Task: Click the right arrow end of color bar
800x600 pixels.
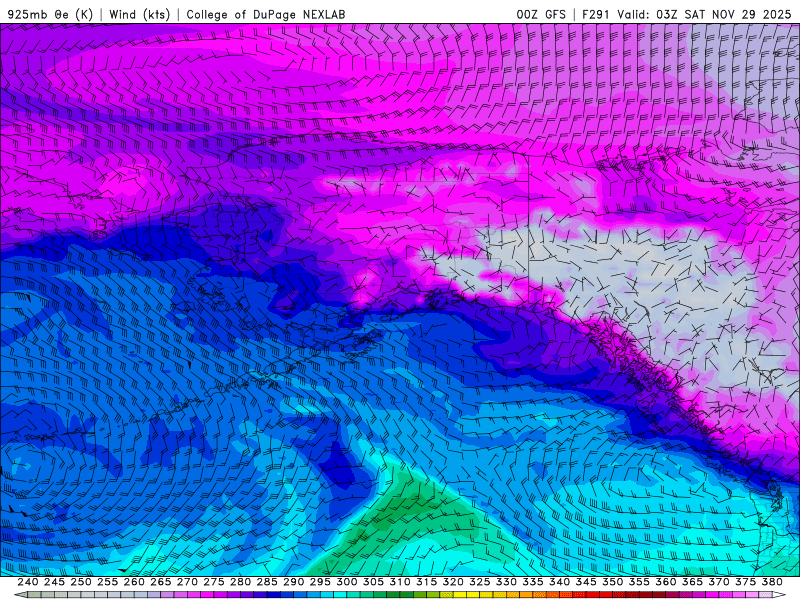Action: point(779,595)
